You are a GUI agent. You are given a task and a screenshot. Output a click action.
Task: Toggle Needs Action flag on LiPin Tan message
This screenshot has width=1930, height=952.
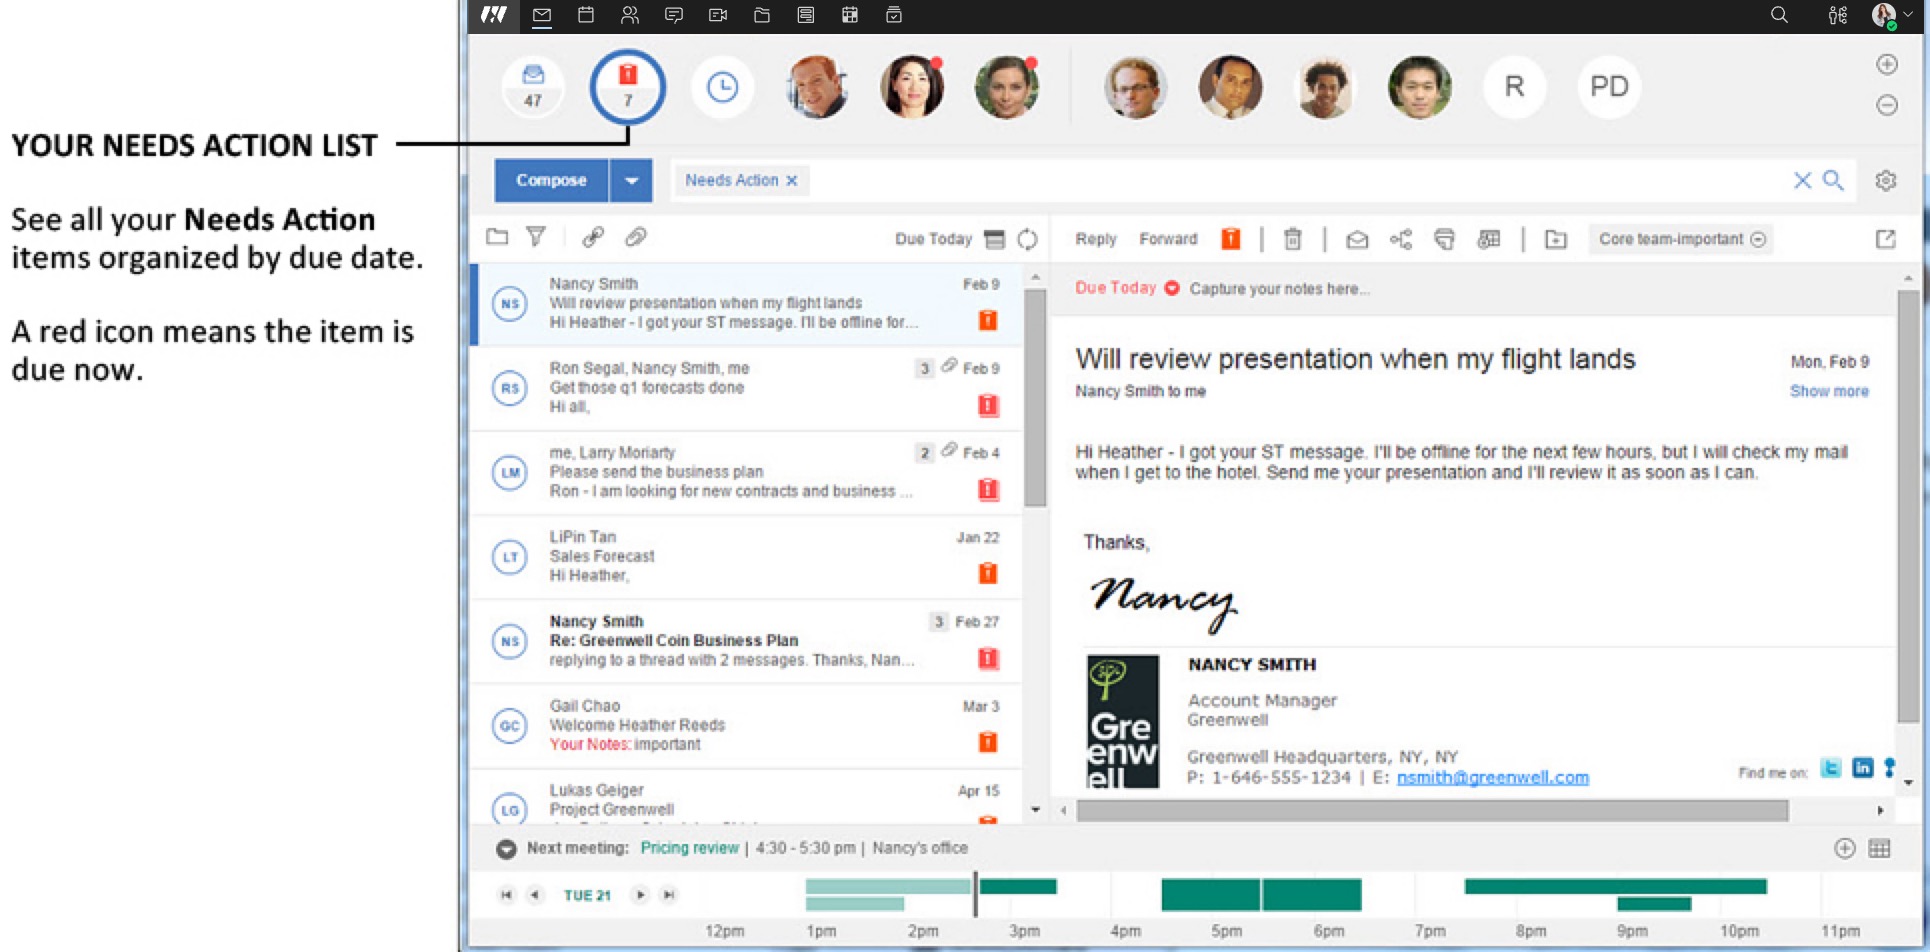[x=988, y=573]
